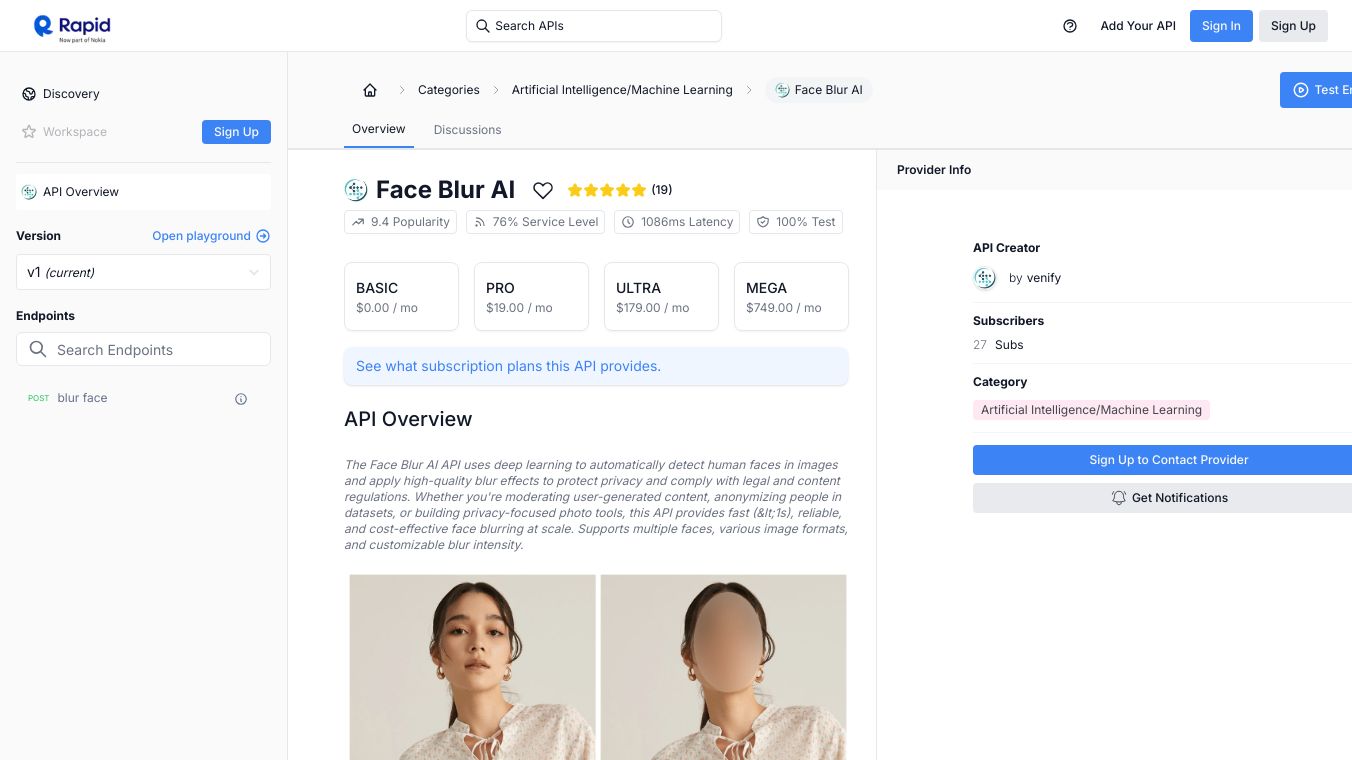
Task: Select the Overview tab
Action: click(378, 129)
